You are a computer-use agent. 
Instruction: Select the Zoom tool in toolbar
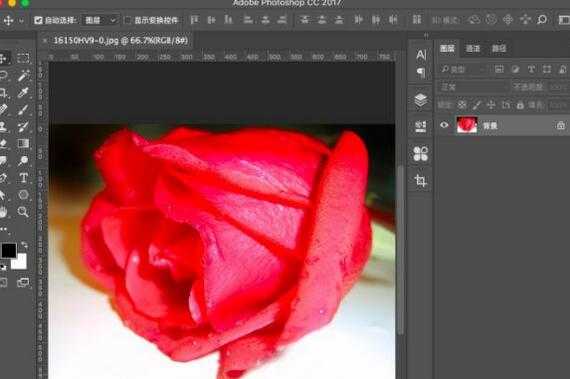point(23,211)
